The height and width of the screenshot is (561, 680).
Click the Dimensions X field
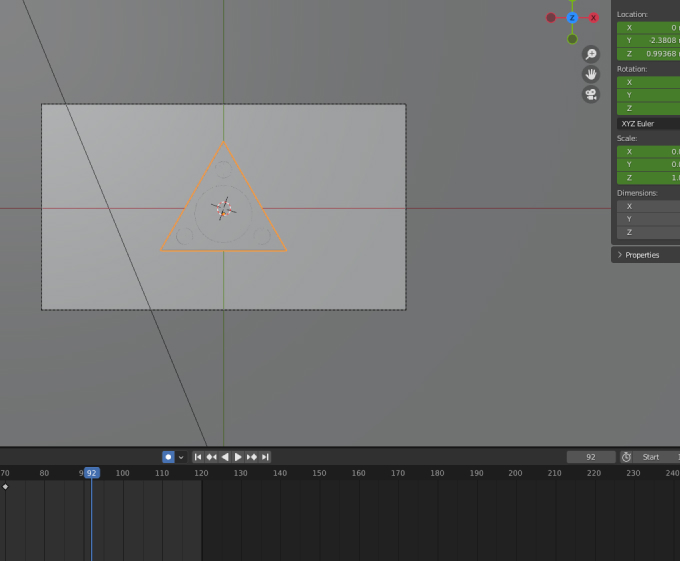[x=648, y=206]
